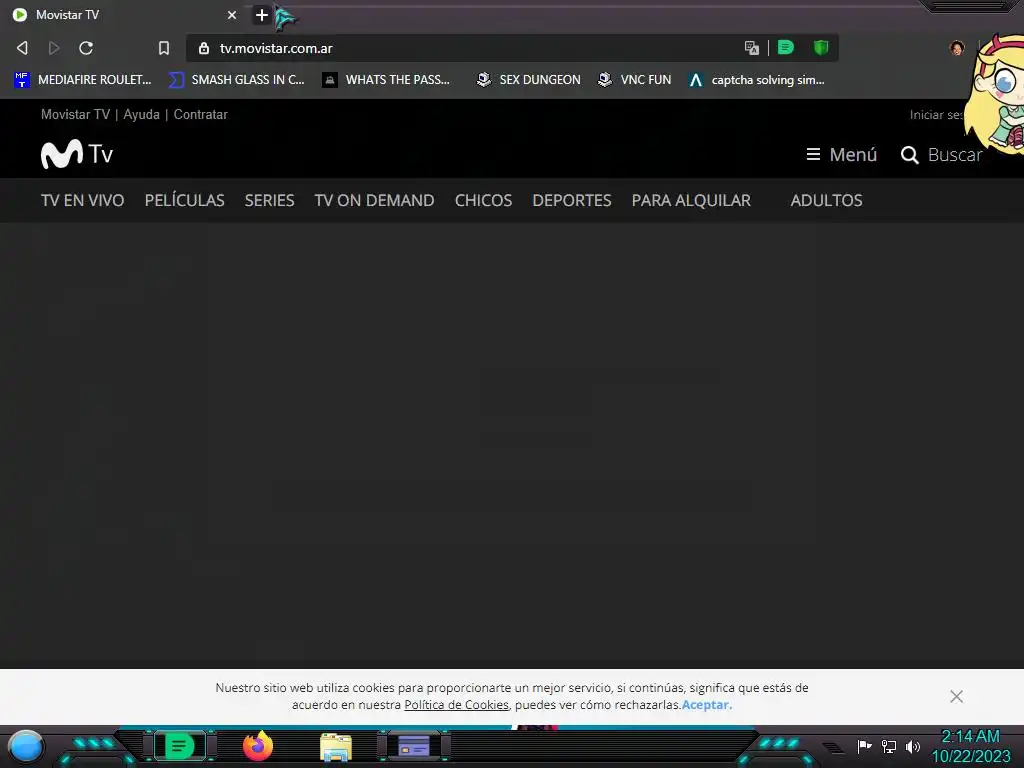Open the SMASH GLASS IN C... bookmark

click(236, 80)
